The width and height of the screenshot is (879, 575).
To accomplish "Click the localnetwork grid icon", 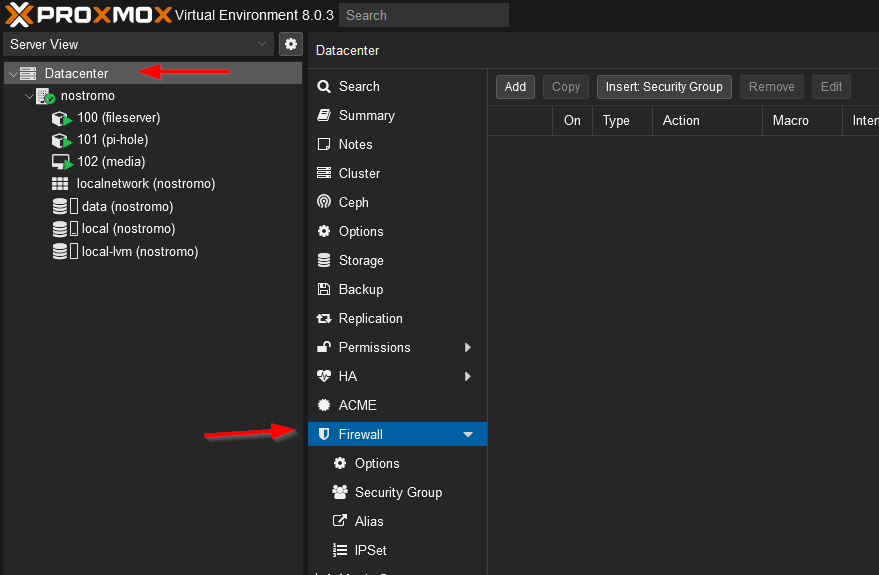I will coord(60,184).
